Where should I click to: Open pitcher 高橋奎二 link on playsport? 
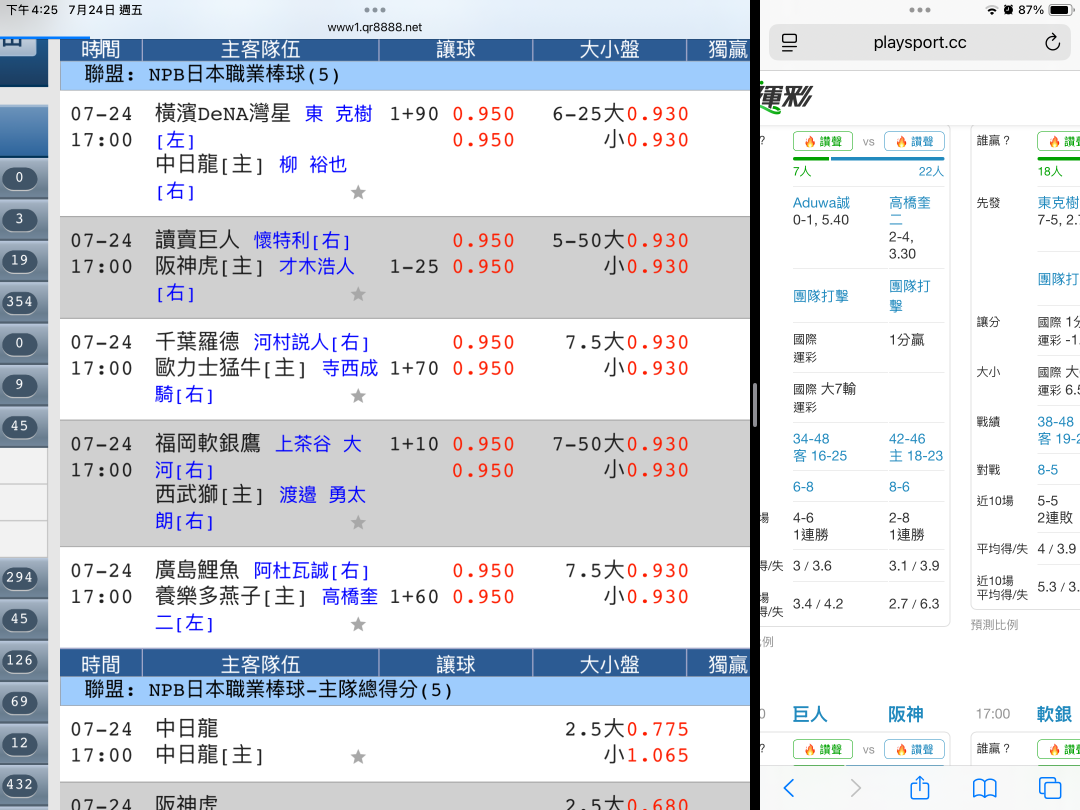click(x=909, y=211)
